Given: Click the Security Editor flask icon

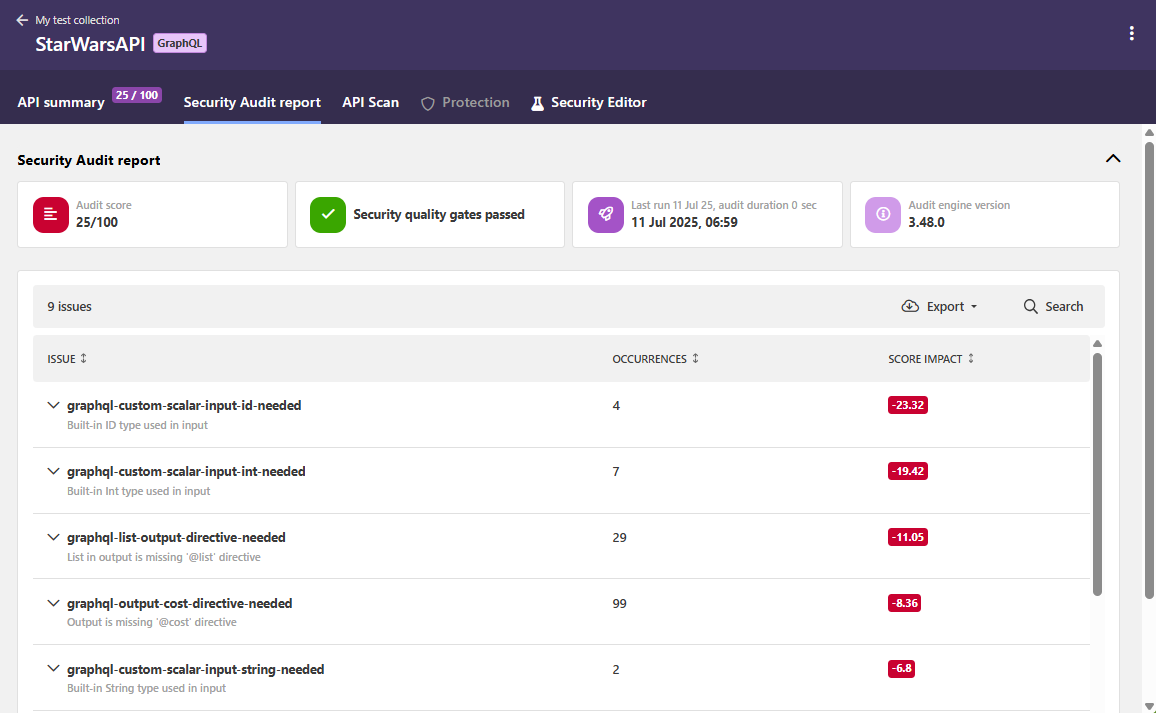Looking at the screenshot, I should click(537, 103).
